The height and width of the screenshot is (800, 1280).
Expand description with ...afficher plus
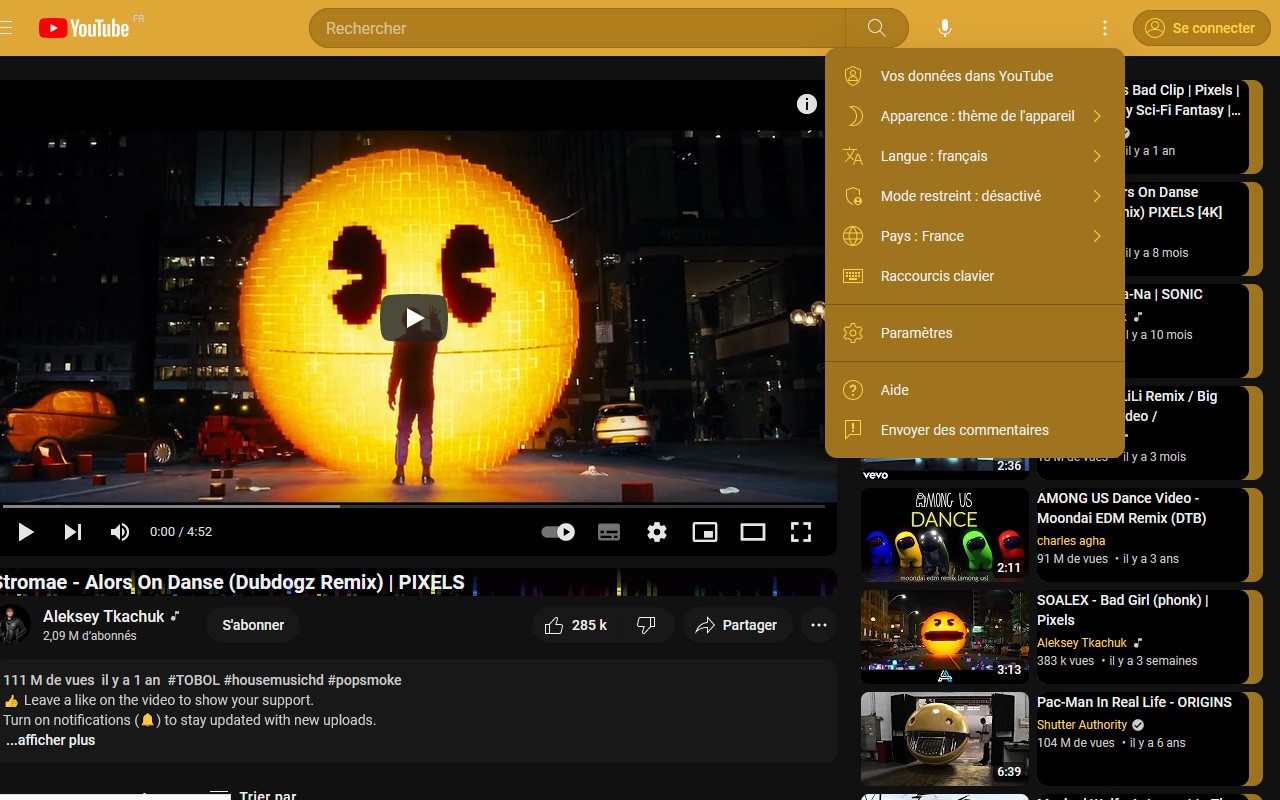51,740
